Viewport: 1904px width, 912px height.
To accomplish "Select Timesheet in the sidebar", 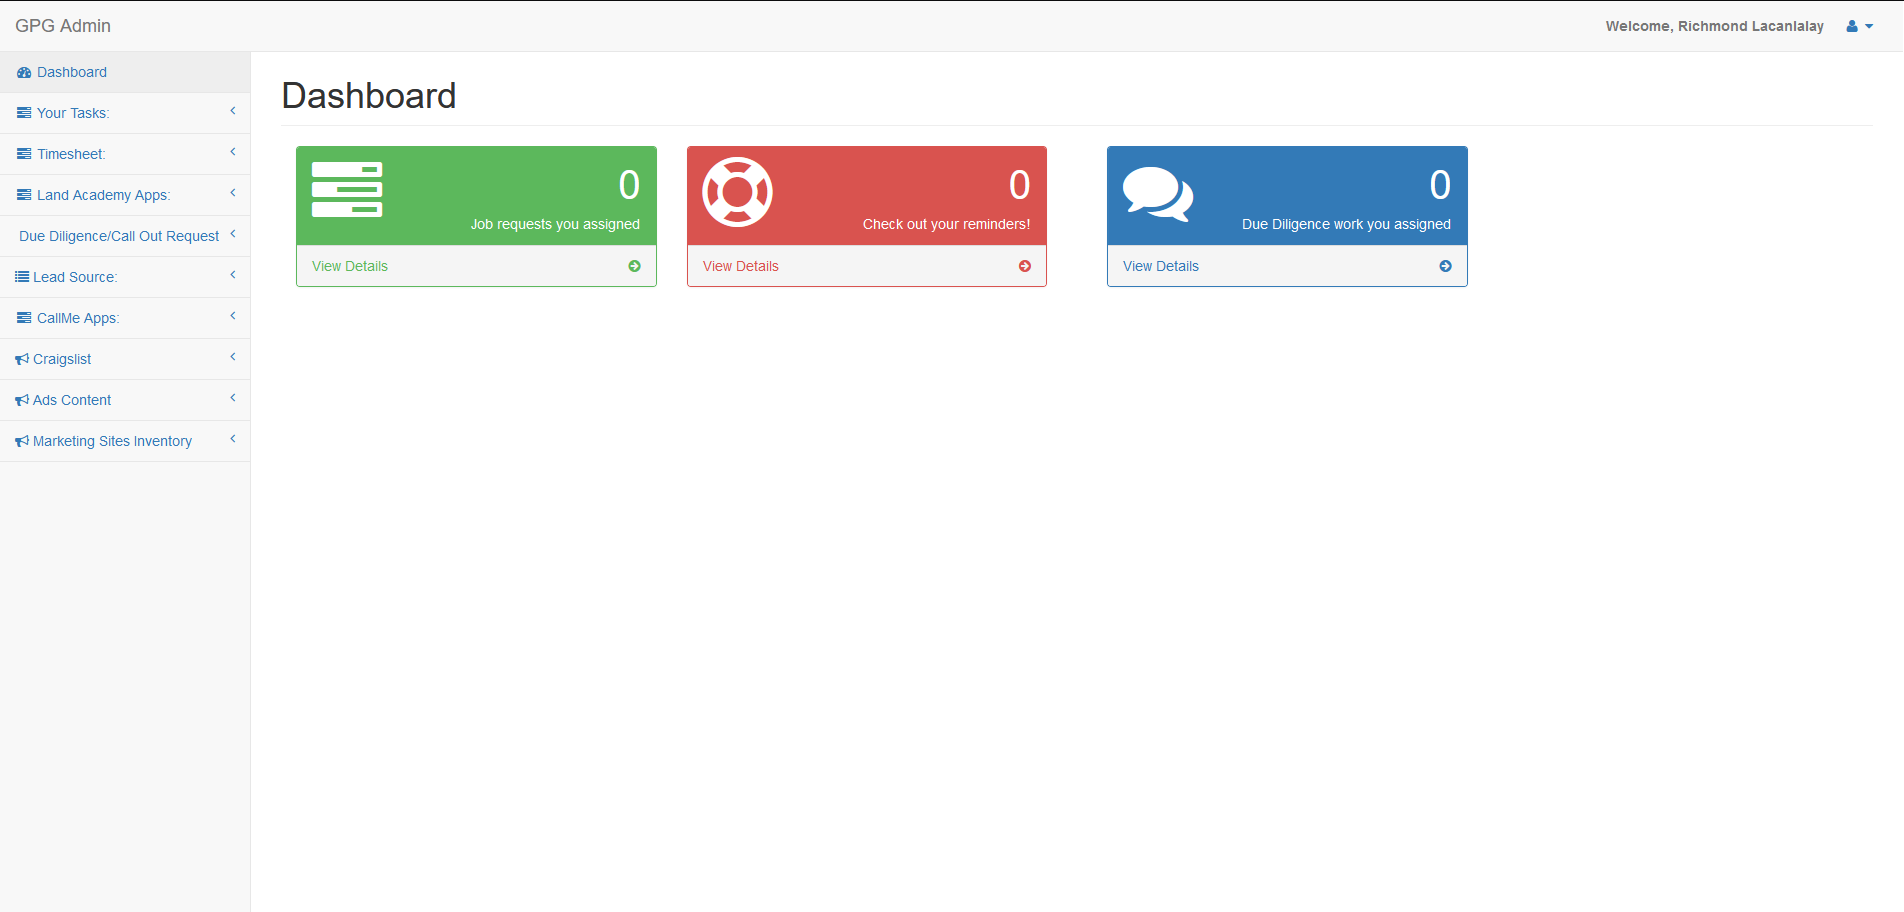I will (x=125, y=154).
